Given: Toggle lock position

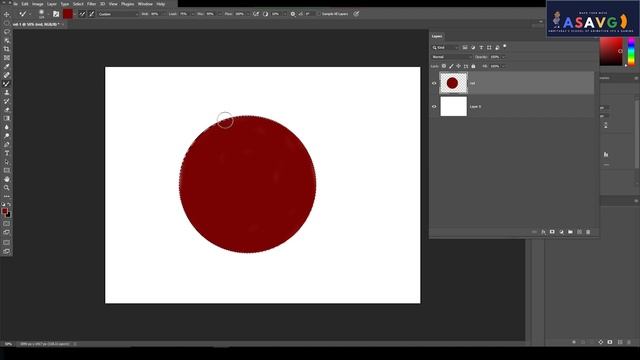Looking at the screenshot, I should 458,66.
